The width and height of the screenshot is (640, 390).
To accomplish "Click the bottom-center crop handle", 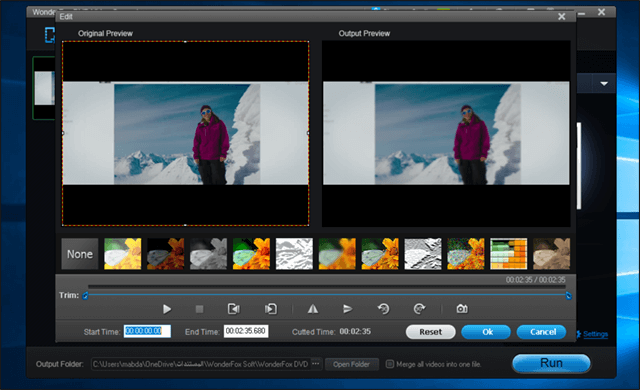I will (x=185, y=225).
